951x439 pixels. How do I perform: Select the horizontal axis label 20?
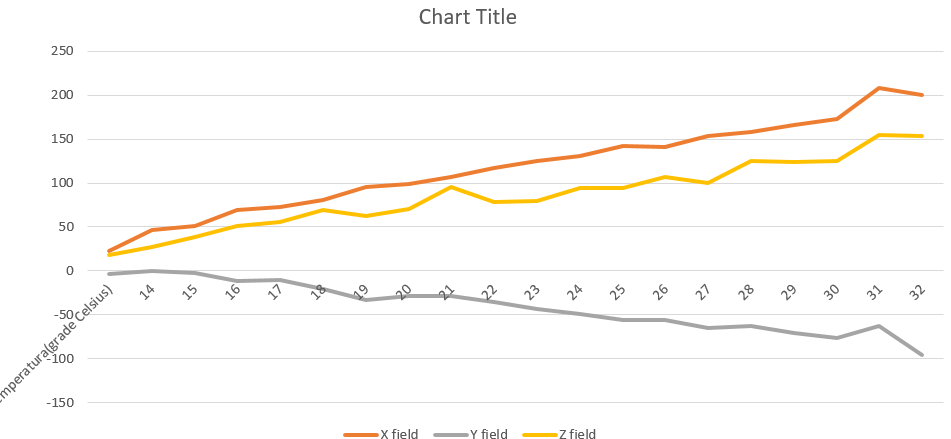(403, 293)
